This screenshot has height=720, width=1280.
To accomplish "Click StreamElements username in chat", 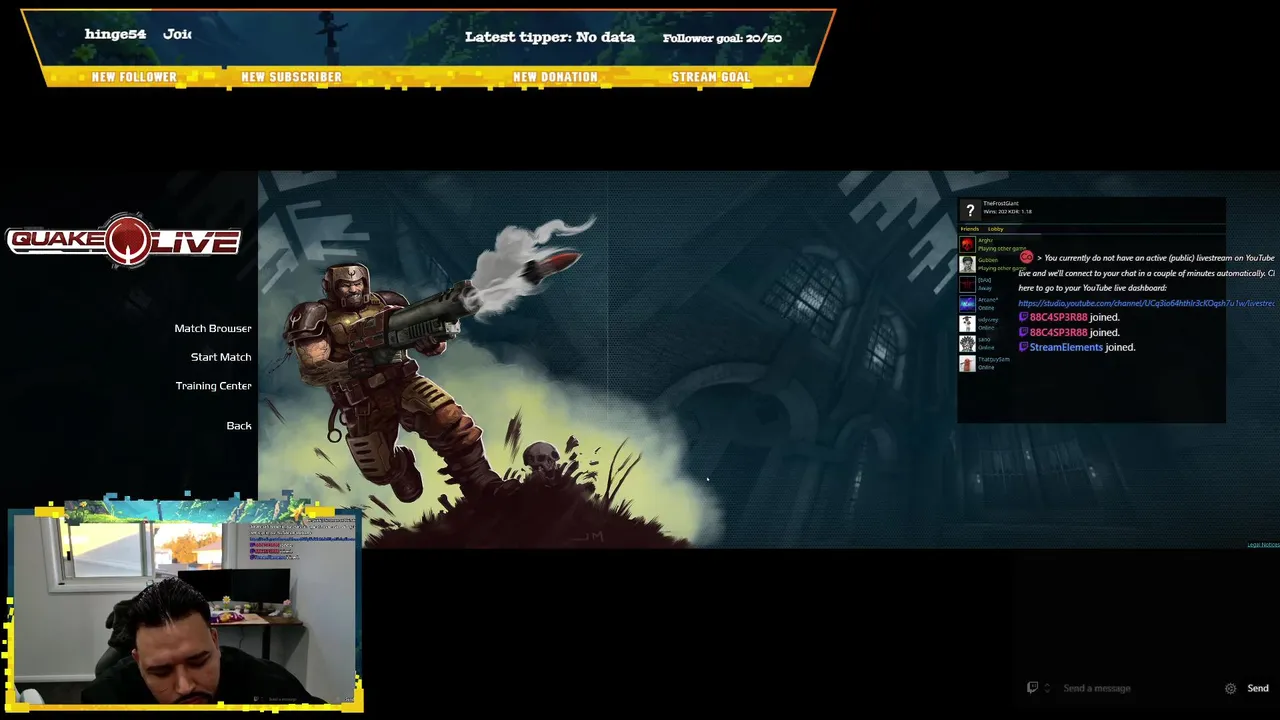I will (1066, 347).
